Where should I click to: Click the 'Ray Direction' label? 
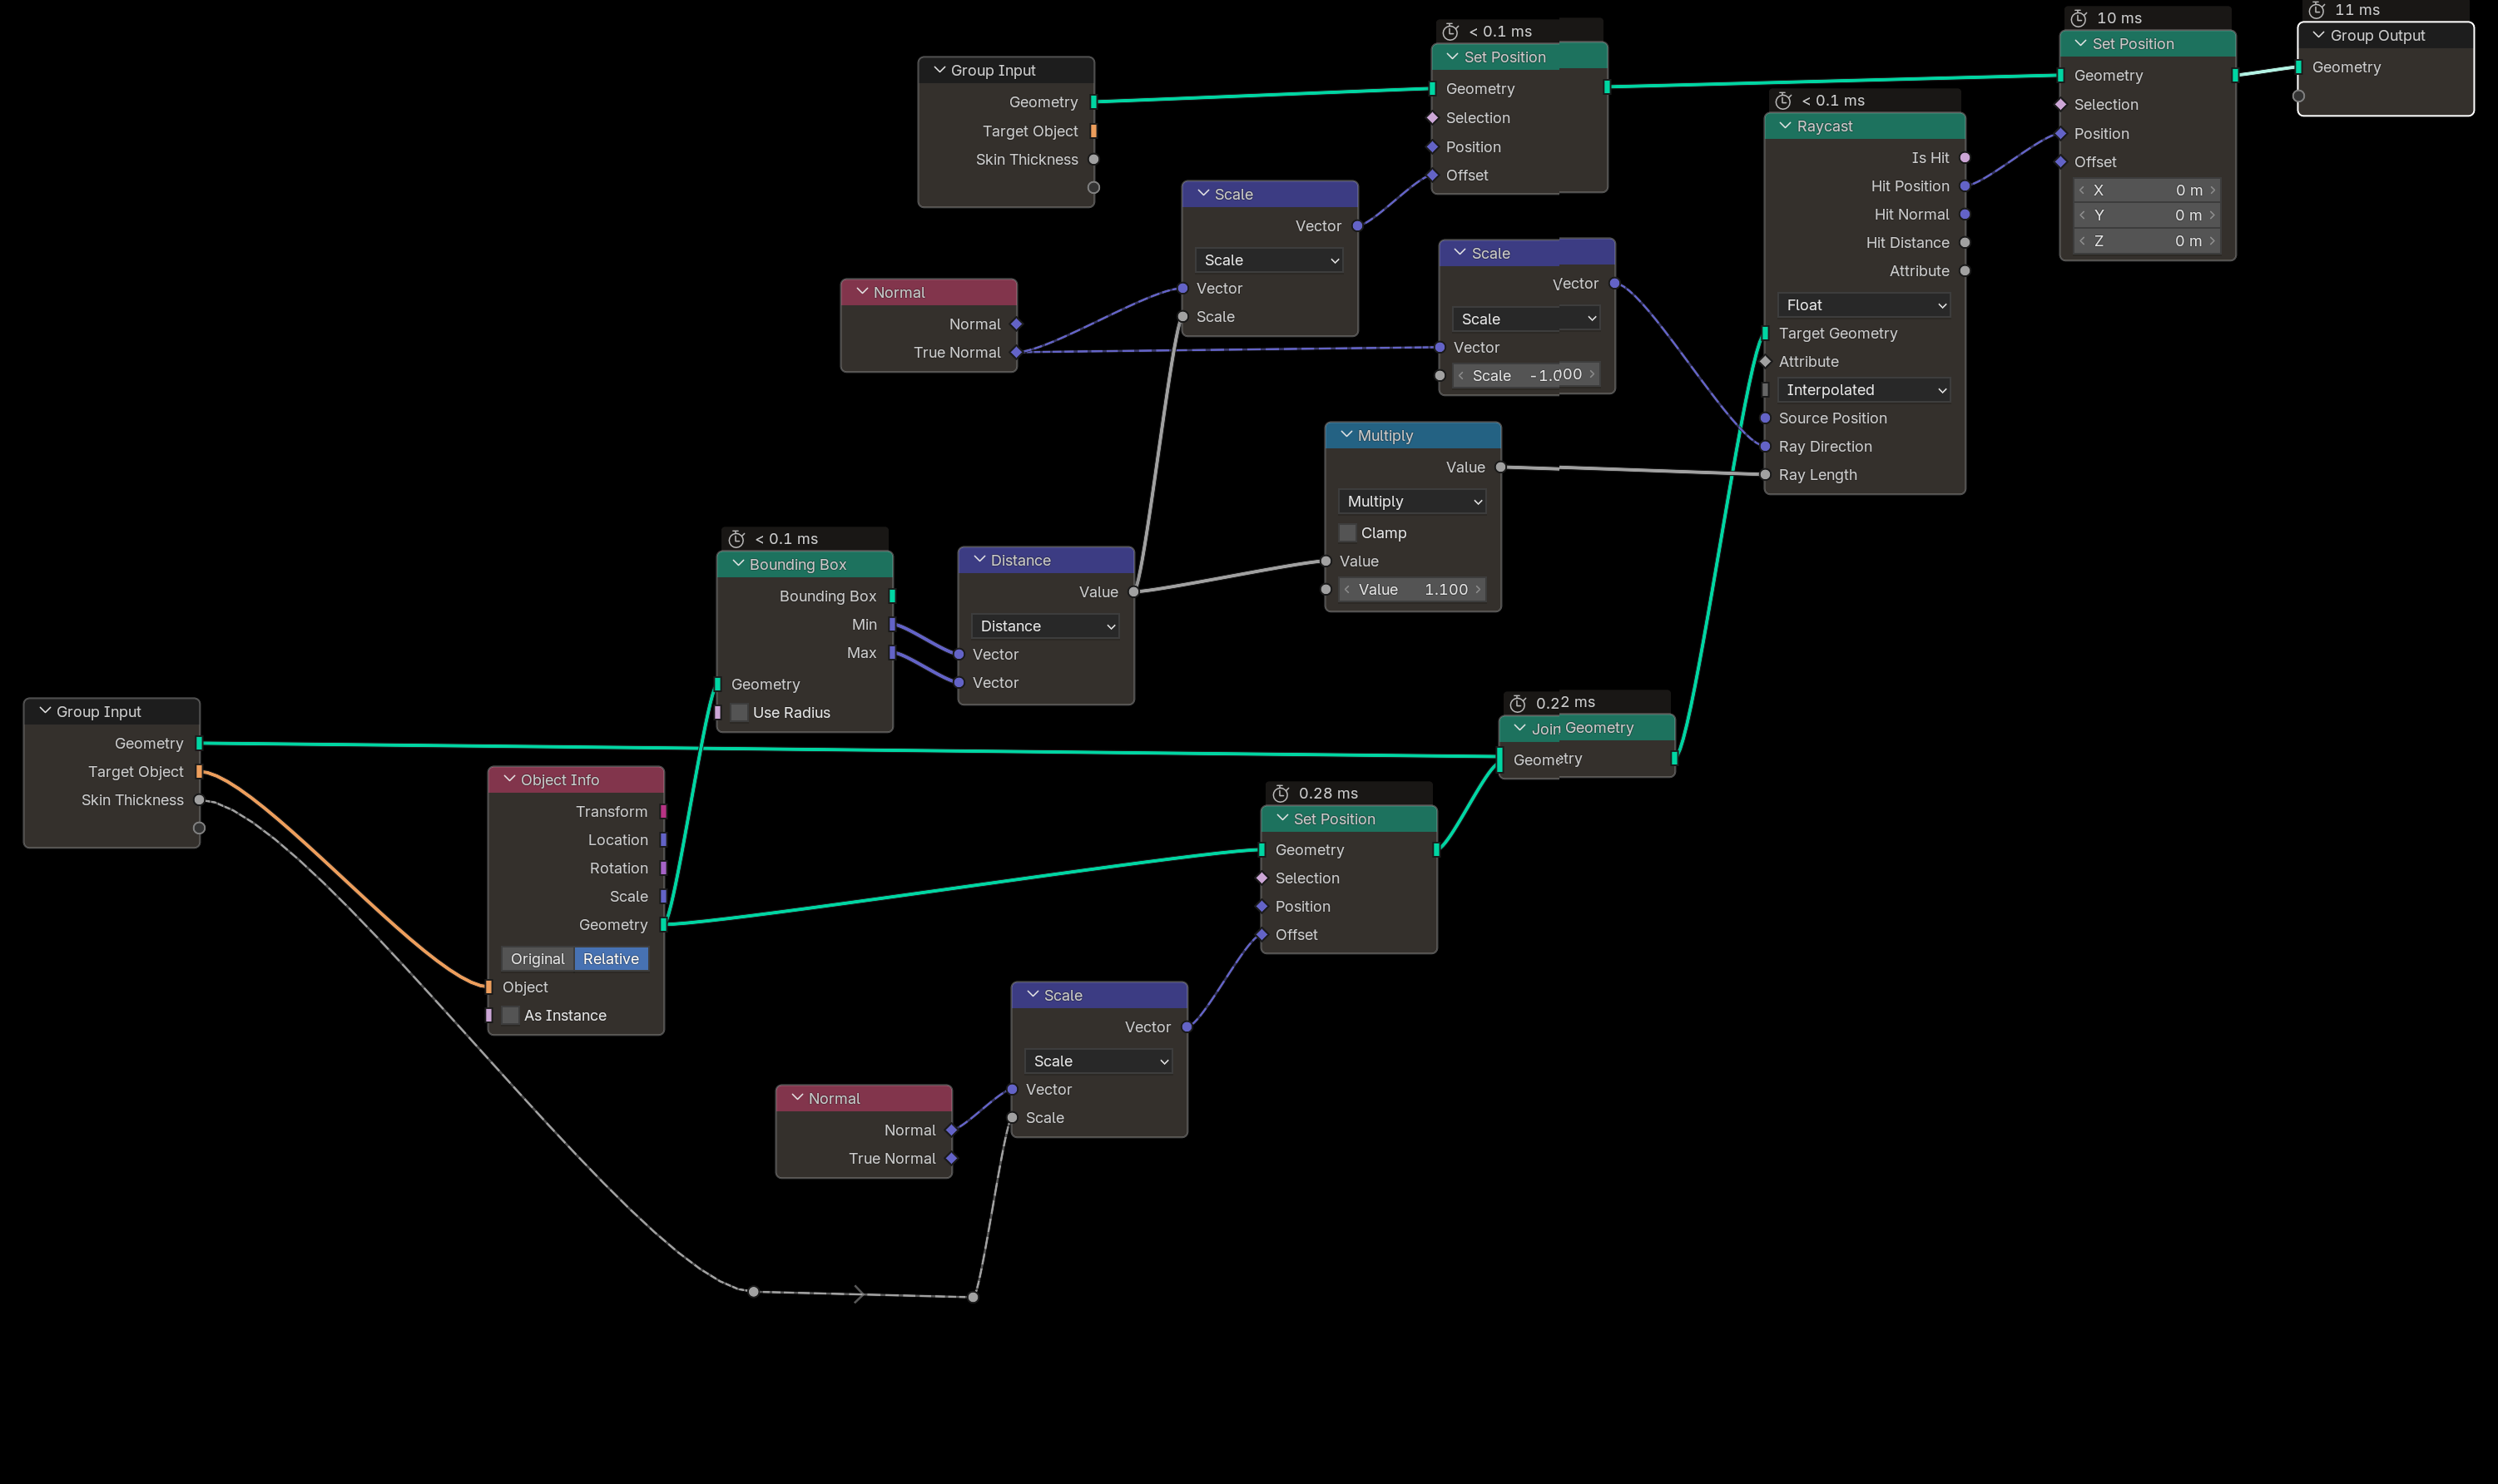[1825, 446]
